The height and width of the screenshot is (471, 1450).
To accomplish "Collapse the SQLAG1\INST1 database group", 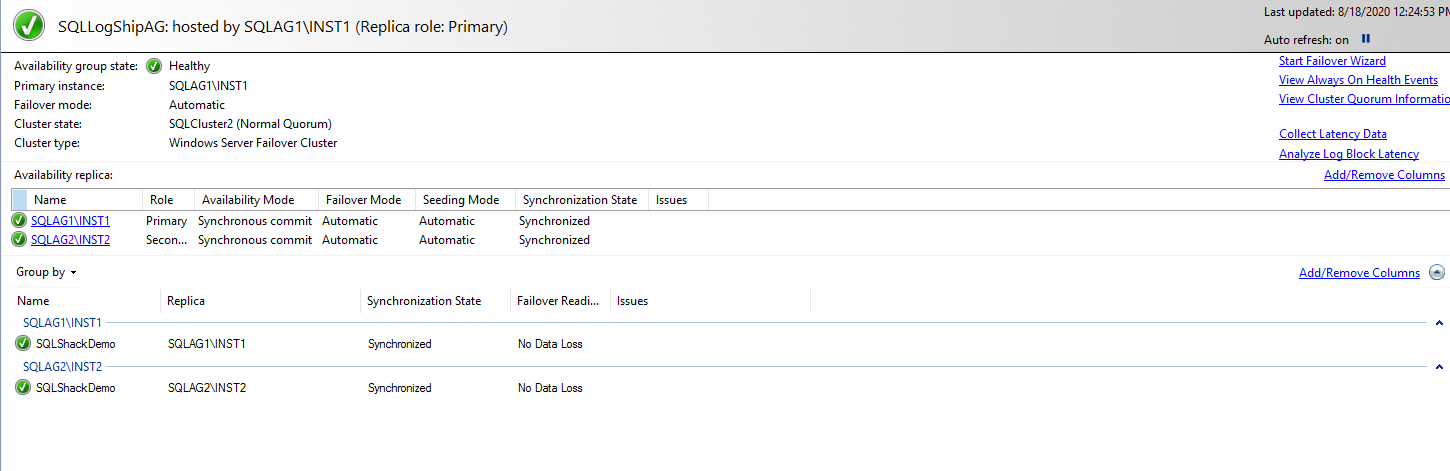I will click(1439, 323).
